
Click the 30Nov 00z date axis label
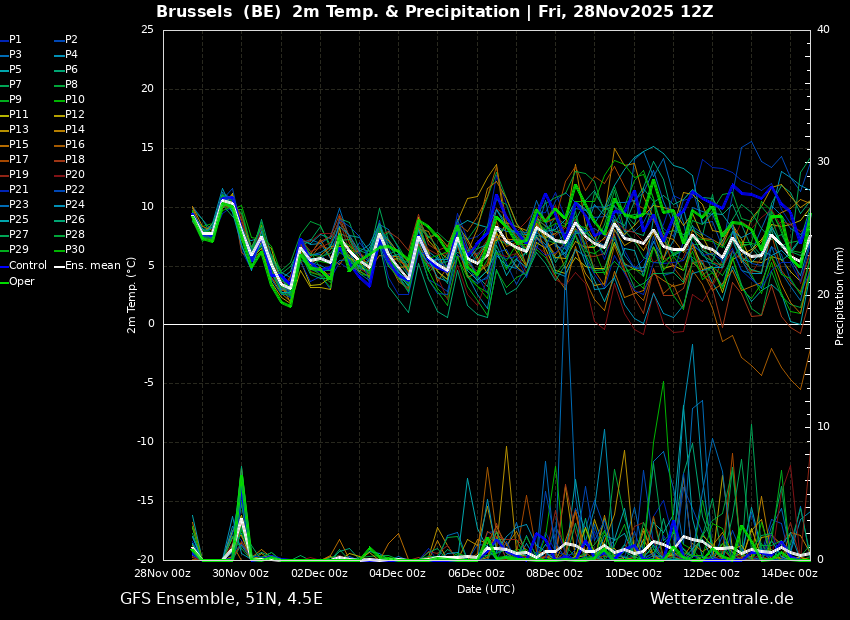[241, 573]
